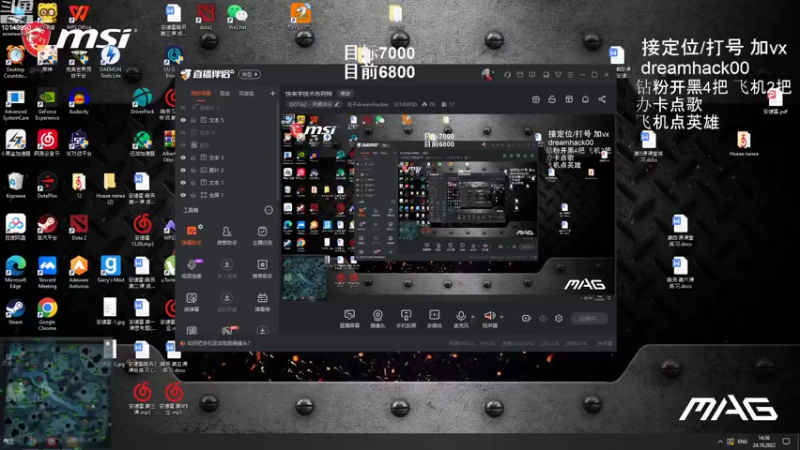Image resolution: width=800 pixels, height=450 pixels.
Task: Open the Dota 2 desktop shortcut
Action: [79, 227]
